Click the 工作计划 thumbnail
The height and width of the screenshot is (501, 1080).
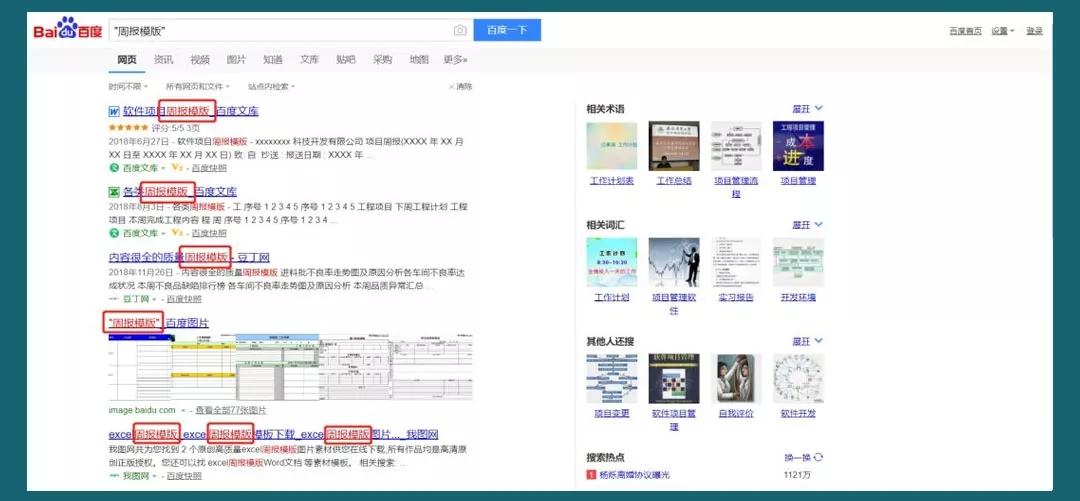[x=612, y=263]
